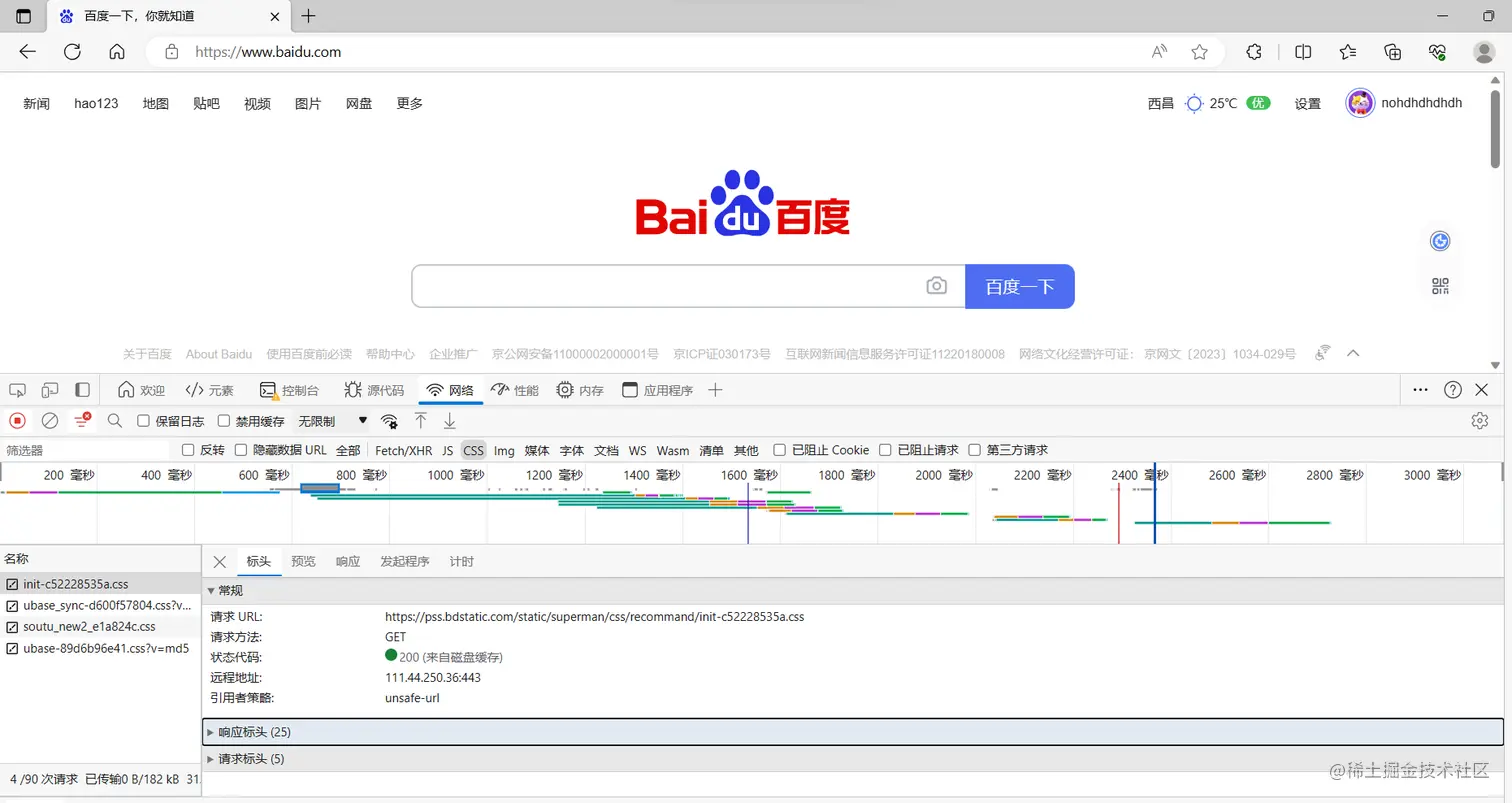Select ubase-89d6b96e41.css request row

coord(100,648)
